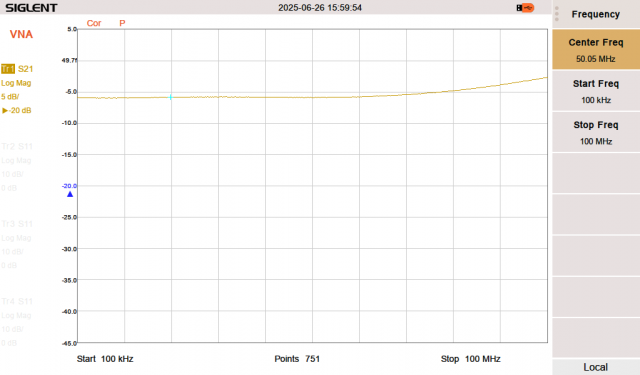Click the VNA mode label
The width and height of the screenshot is (640, 375).
21,34
